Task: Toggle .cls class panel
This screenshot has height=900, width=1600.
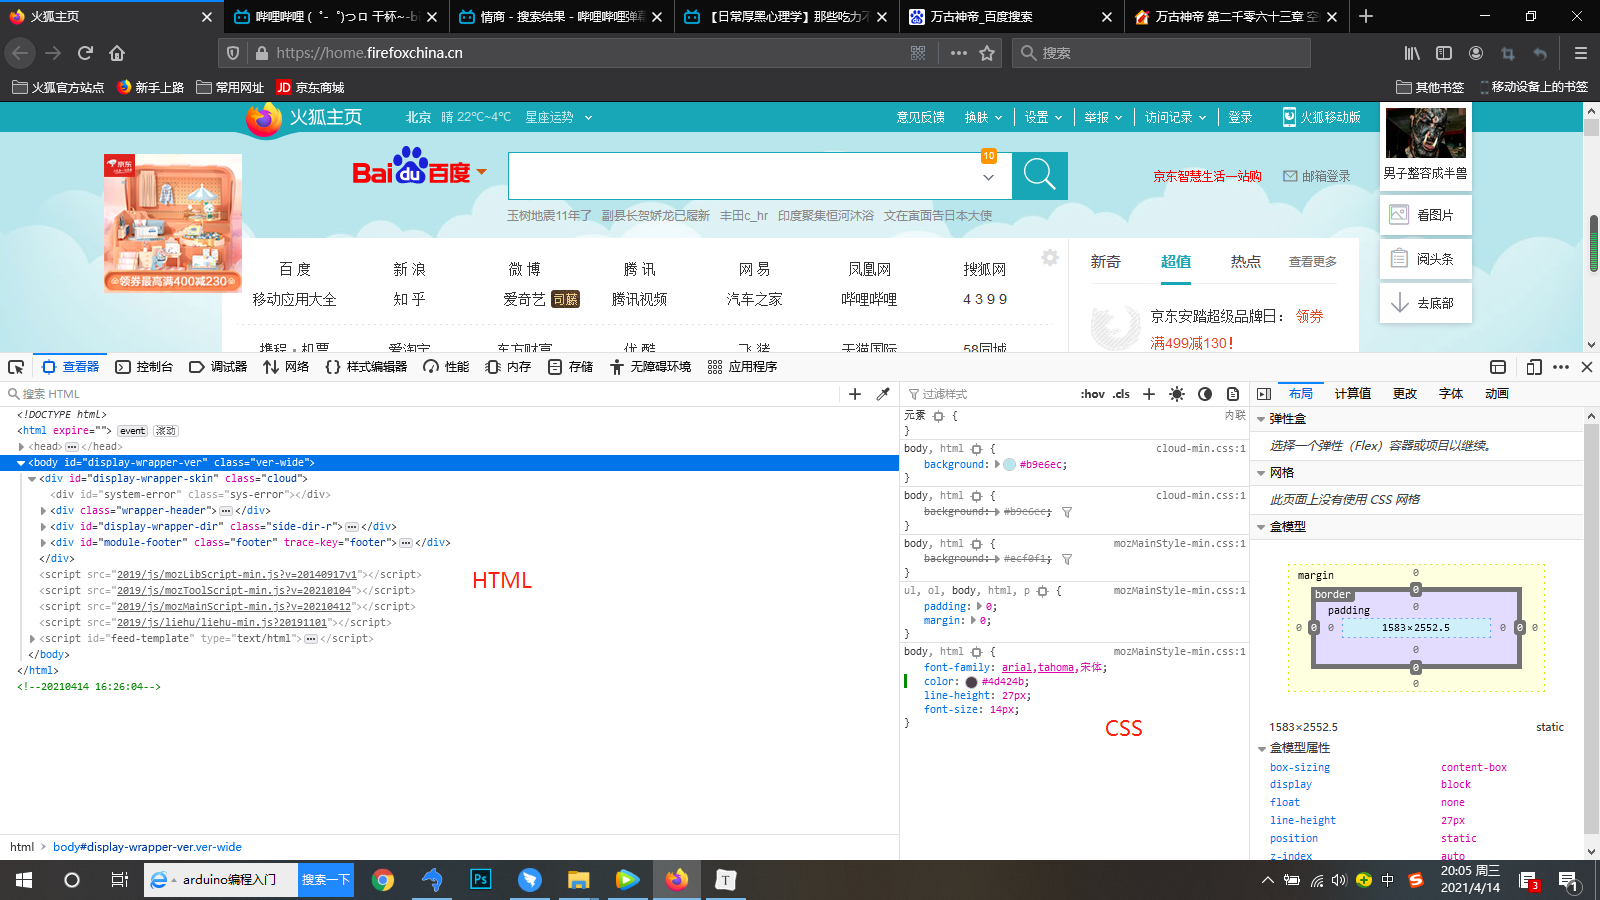Action: tap(1122, 394)
